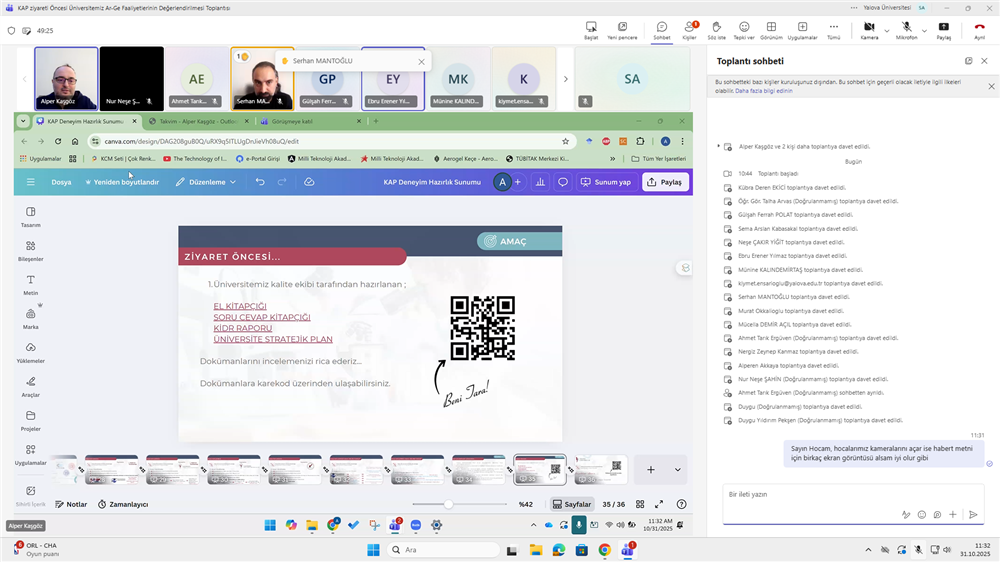The image size is (1000, 562).
Task: Switch to the Sohbet chat tab
Action: (x=662, y=29)
